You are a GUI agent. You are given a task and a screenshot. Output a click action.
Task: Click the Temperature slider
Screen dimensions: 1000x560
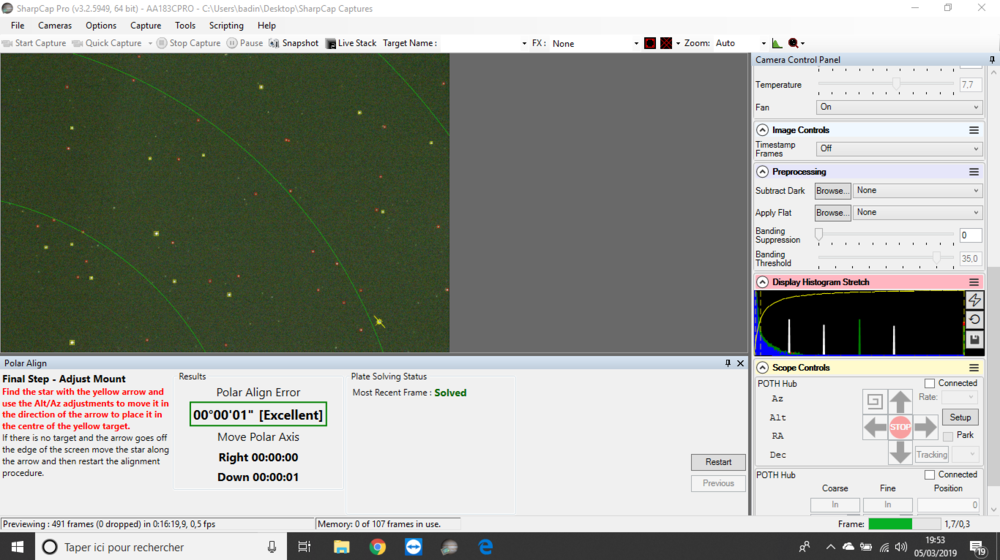pyautogui.click(x=885, y=84)
